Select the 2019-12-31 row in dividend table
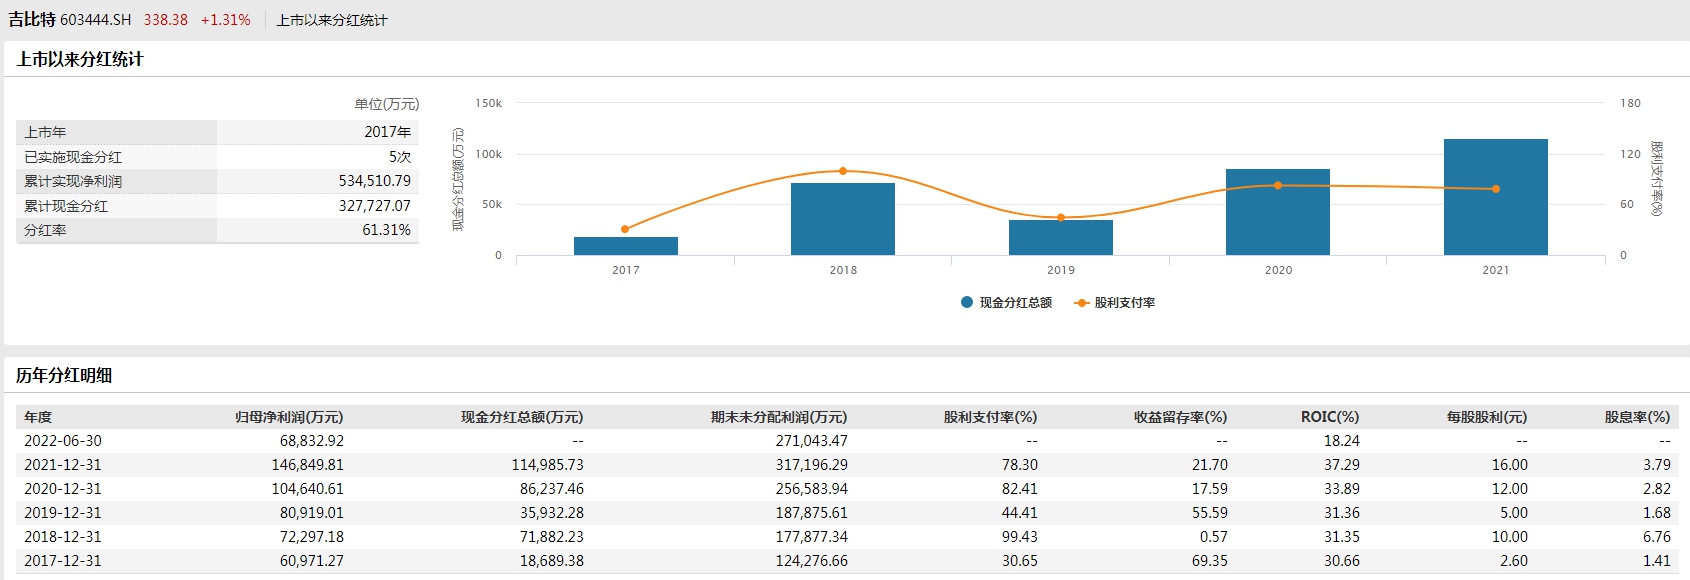1690x580 pixels. click(63, 513)
